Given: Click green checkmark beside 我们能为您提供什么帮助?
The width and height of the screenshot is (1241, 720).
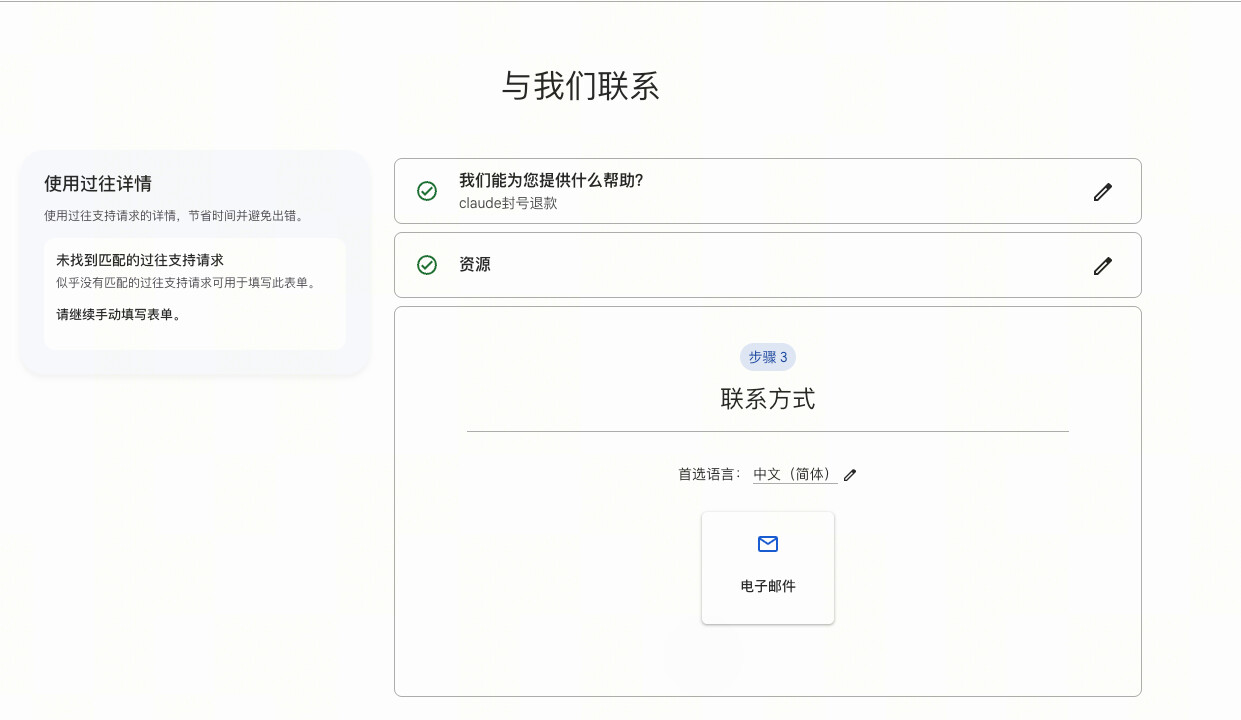Looking at the screenshot, I should pos(427,191).
